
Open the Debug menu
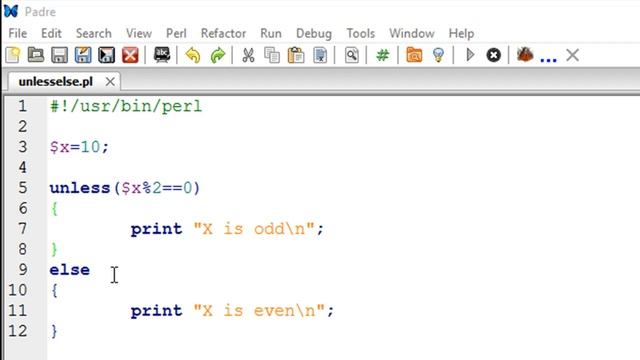click(314, 33)
